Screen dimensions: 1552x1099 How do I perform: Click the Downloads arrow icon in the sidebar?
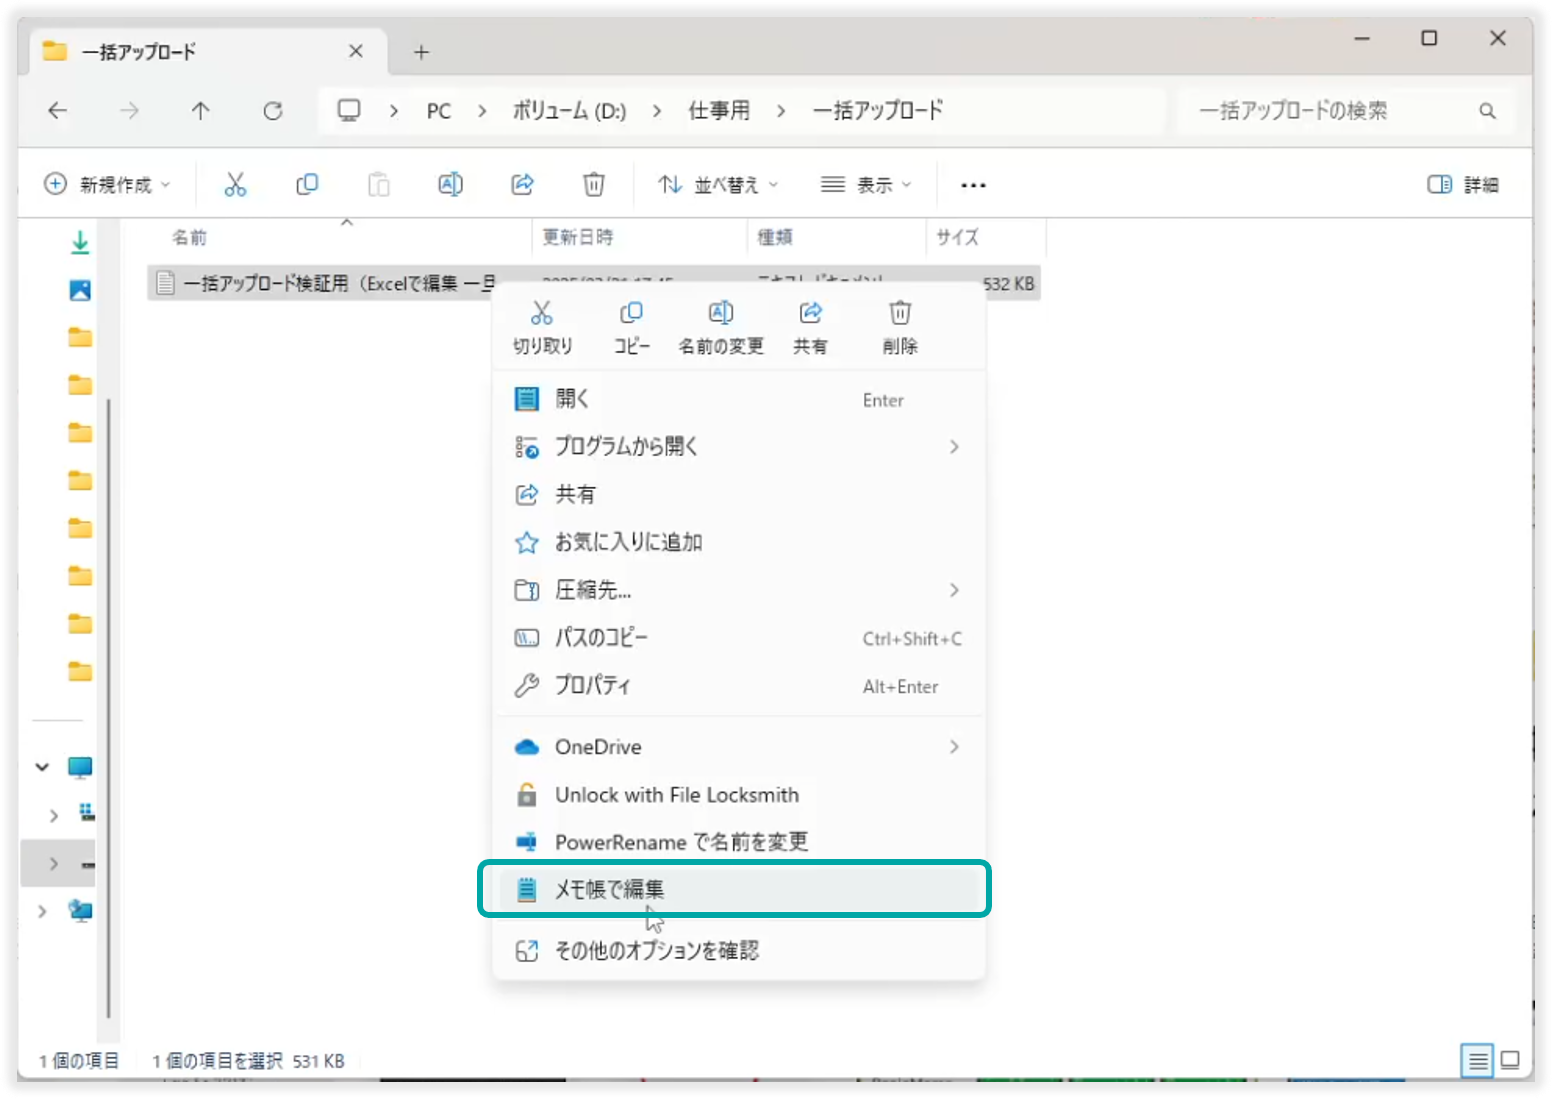coord(80,242)
